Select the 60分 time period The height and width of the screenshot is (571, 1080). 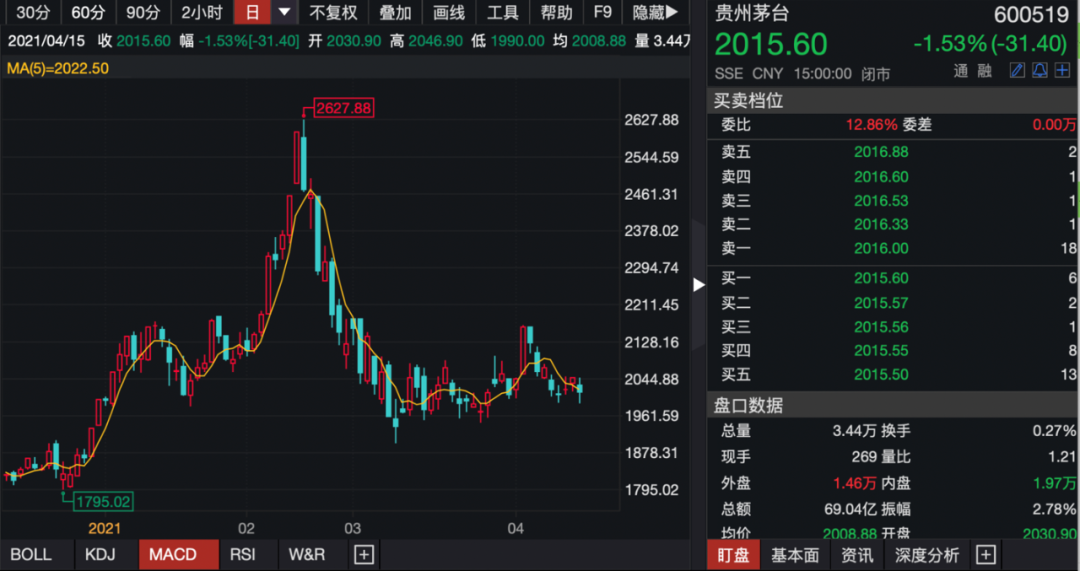89,12
